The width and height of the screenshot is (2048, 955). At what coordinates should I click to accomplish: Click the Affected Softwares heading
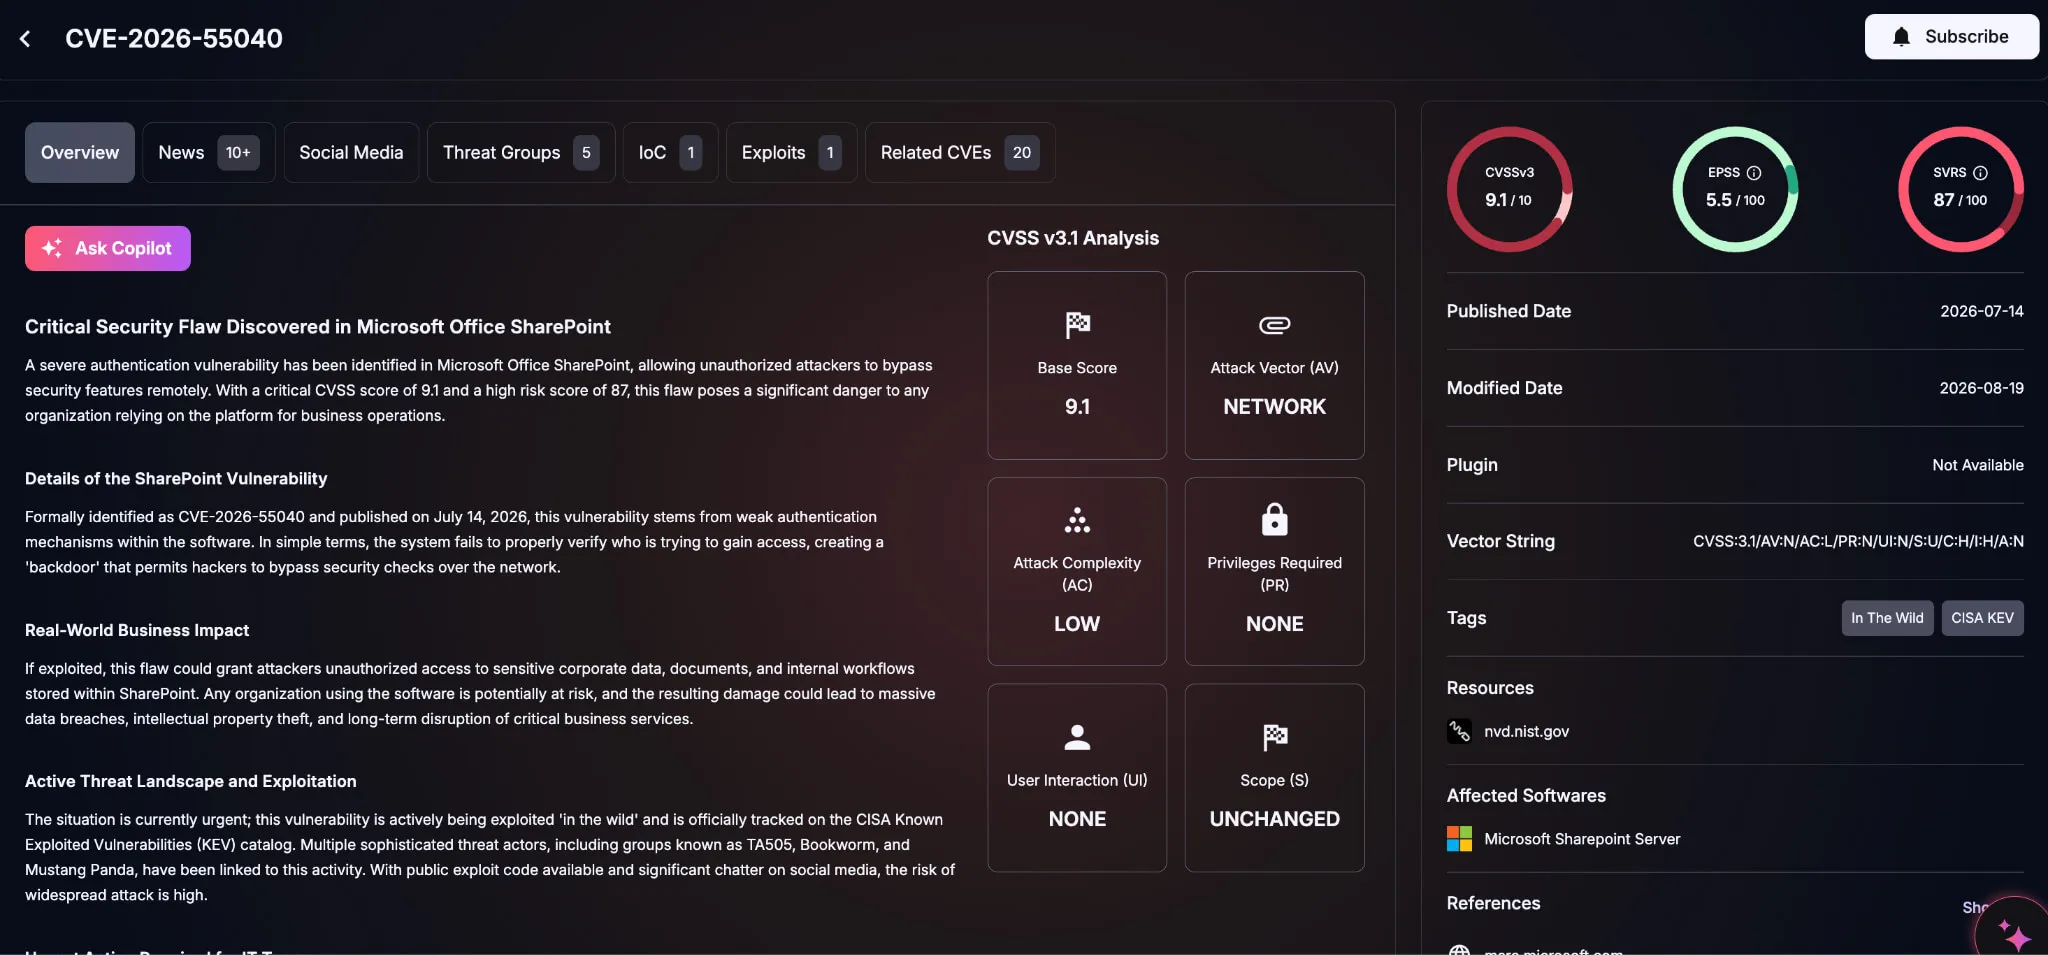pyautogui.click(x=1526, y=796)
